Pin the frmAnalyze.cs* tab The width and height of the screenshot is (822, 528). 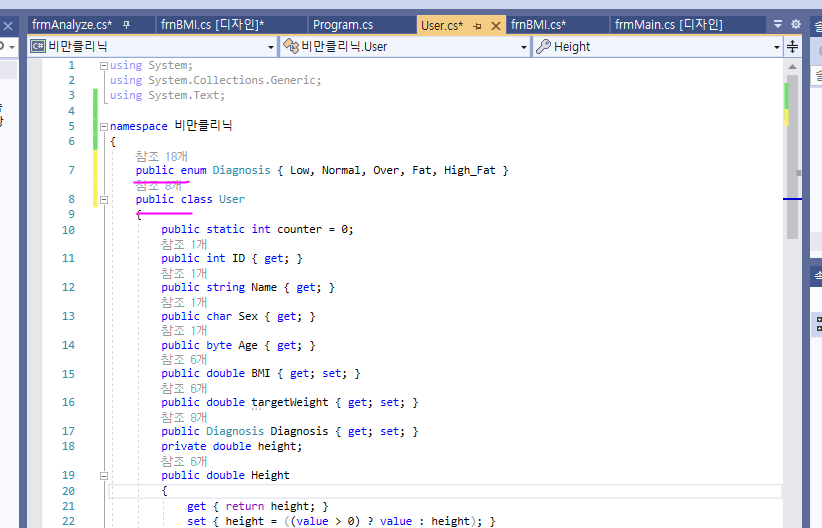coord(126,25)
